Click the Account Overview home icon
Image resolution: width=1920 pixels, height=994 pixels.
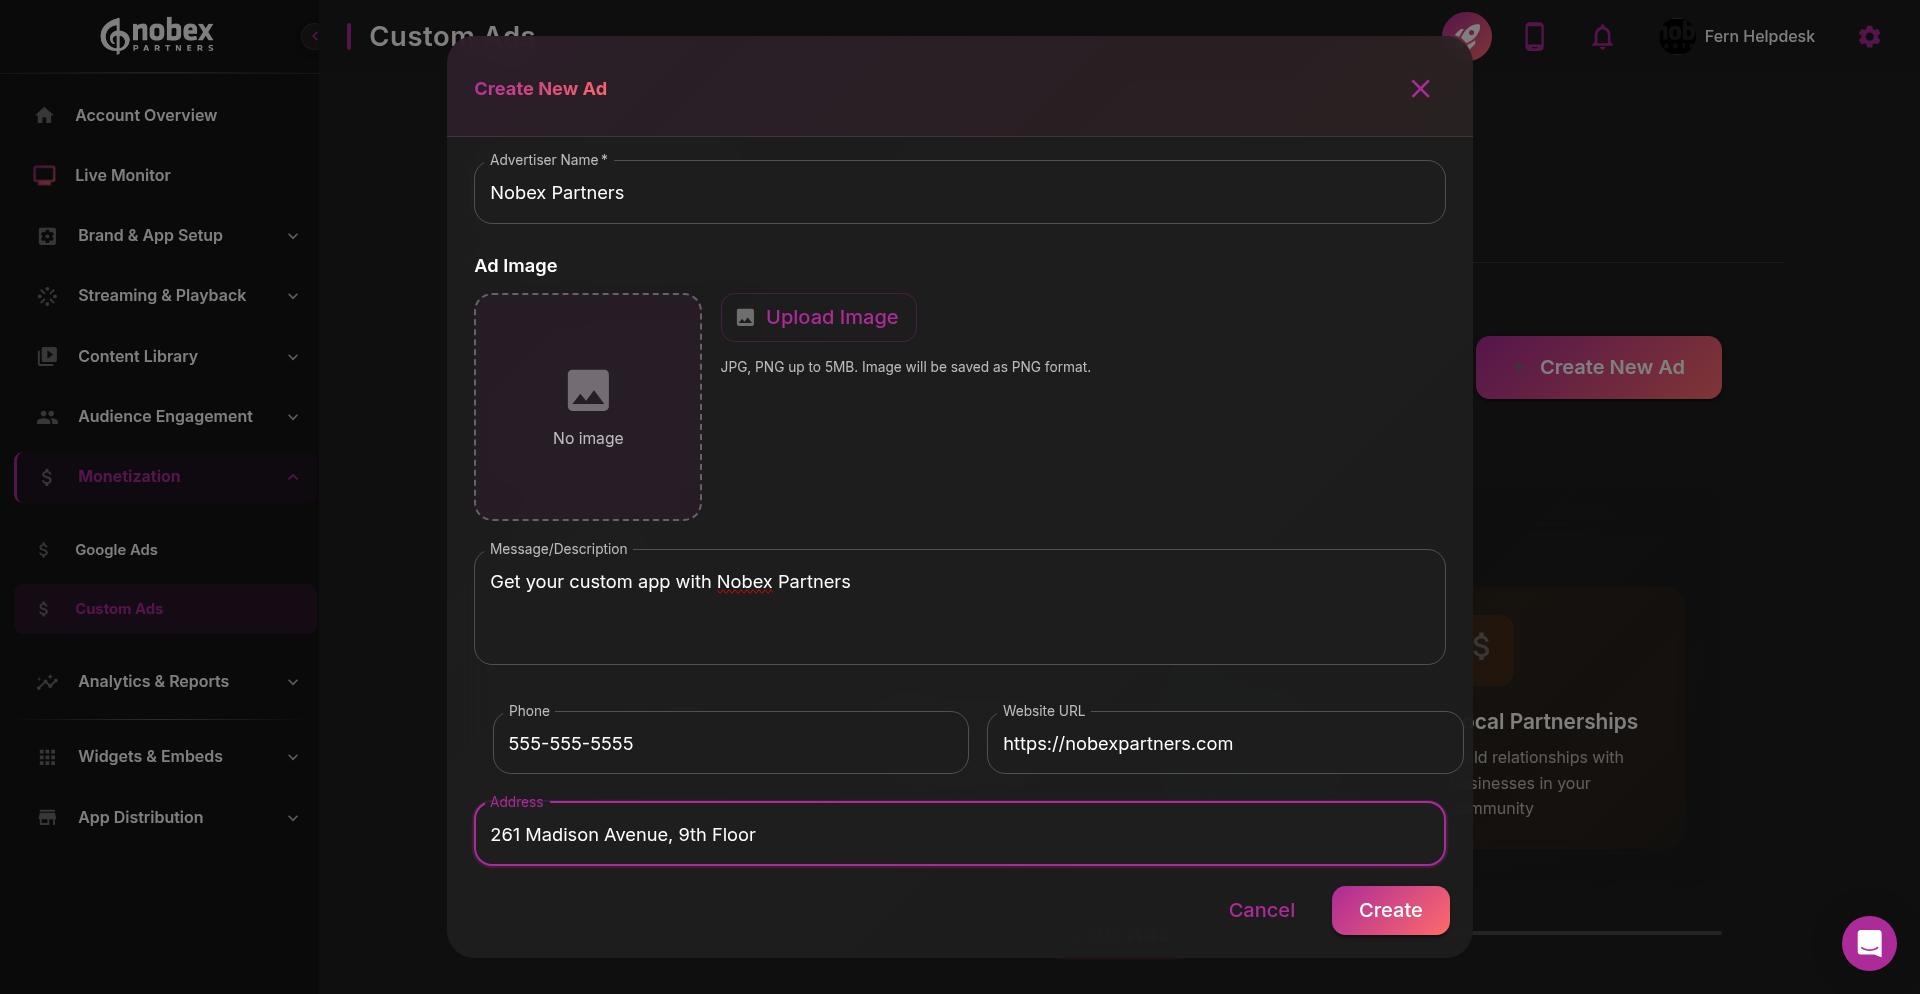45,115
